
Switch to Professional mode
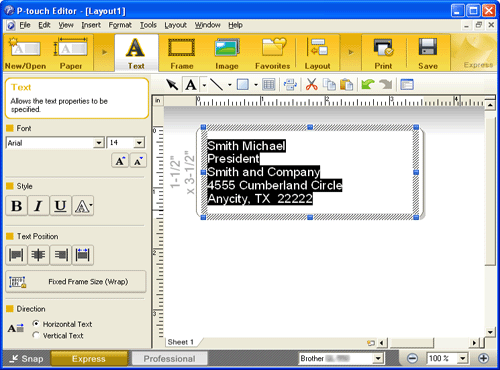point(169,359)
